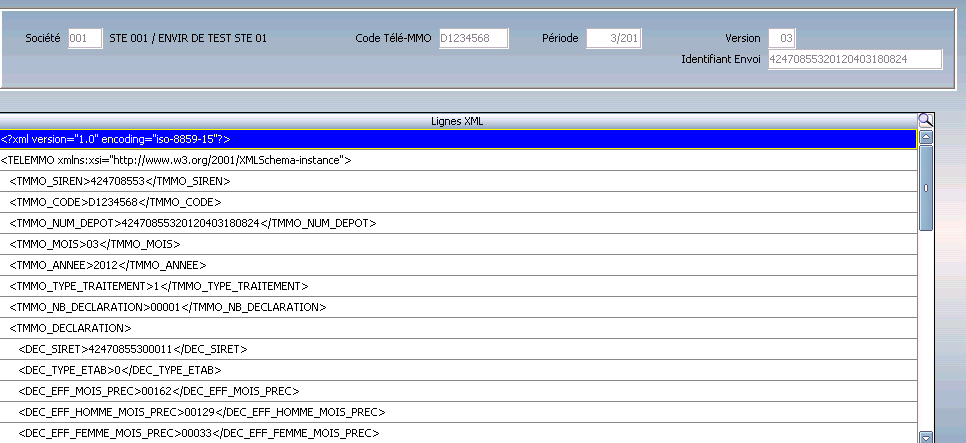Click the Société code field
The image size is (966, 443).
pos(85,38)
